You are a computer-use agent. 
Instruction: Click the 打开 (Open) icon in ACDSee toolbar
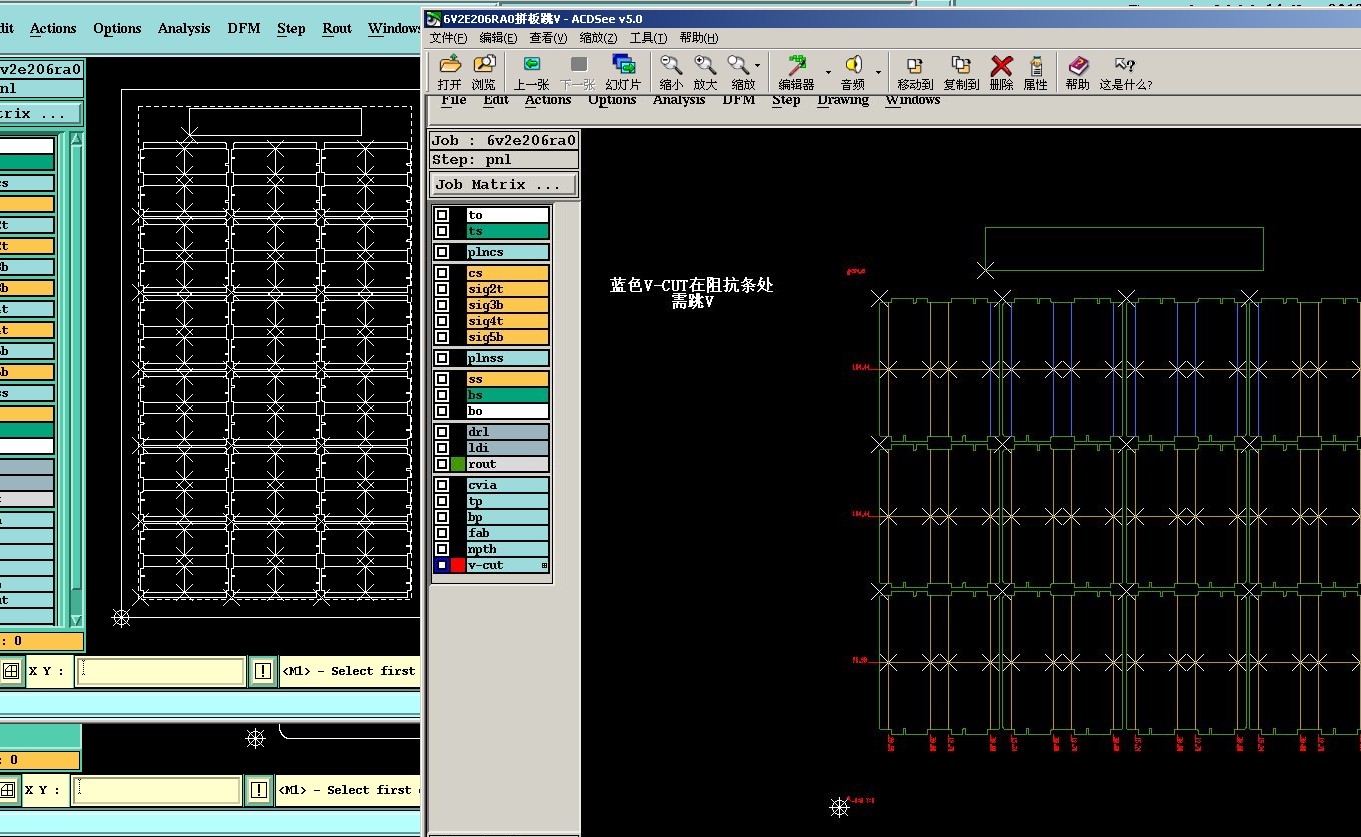pyautogui.click(x=449, y=66)
